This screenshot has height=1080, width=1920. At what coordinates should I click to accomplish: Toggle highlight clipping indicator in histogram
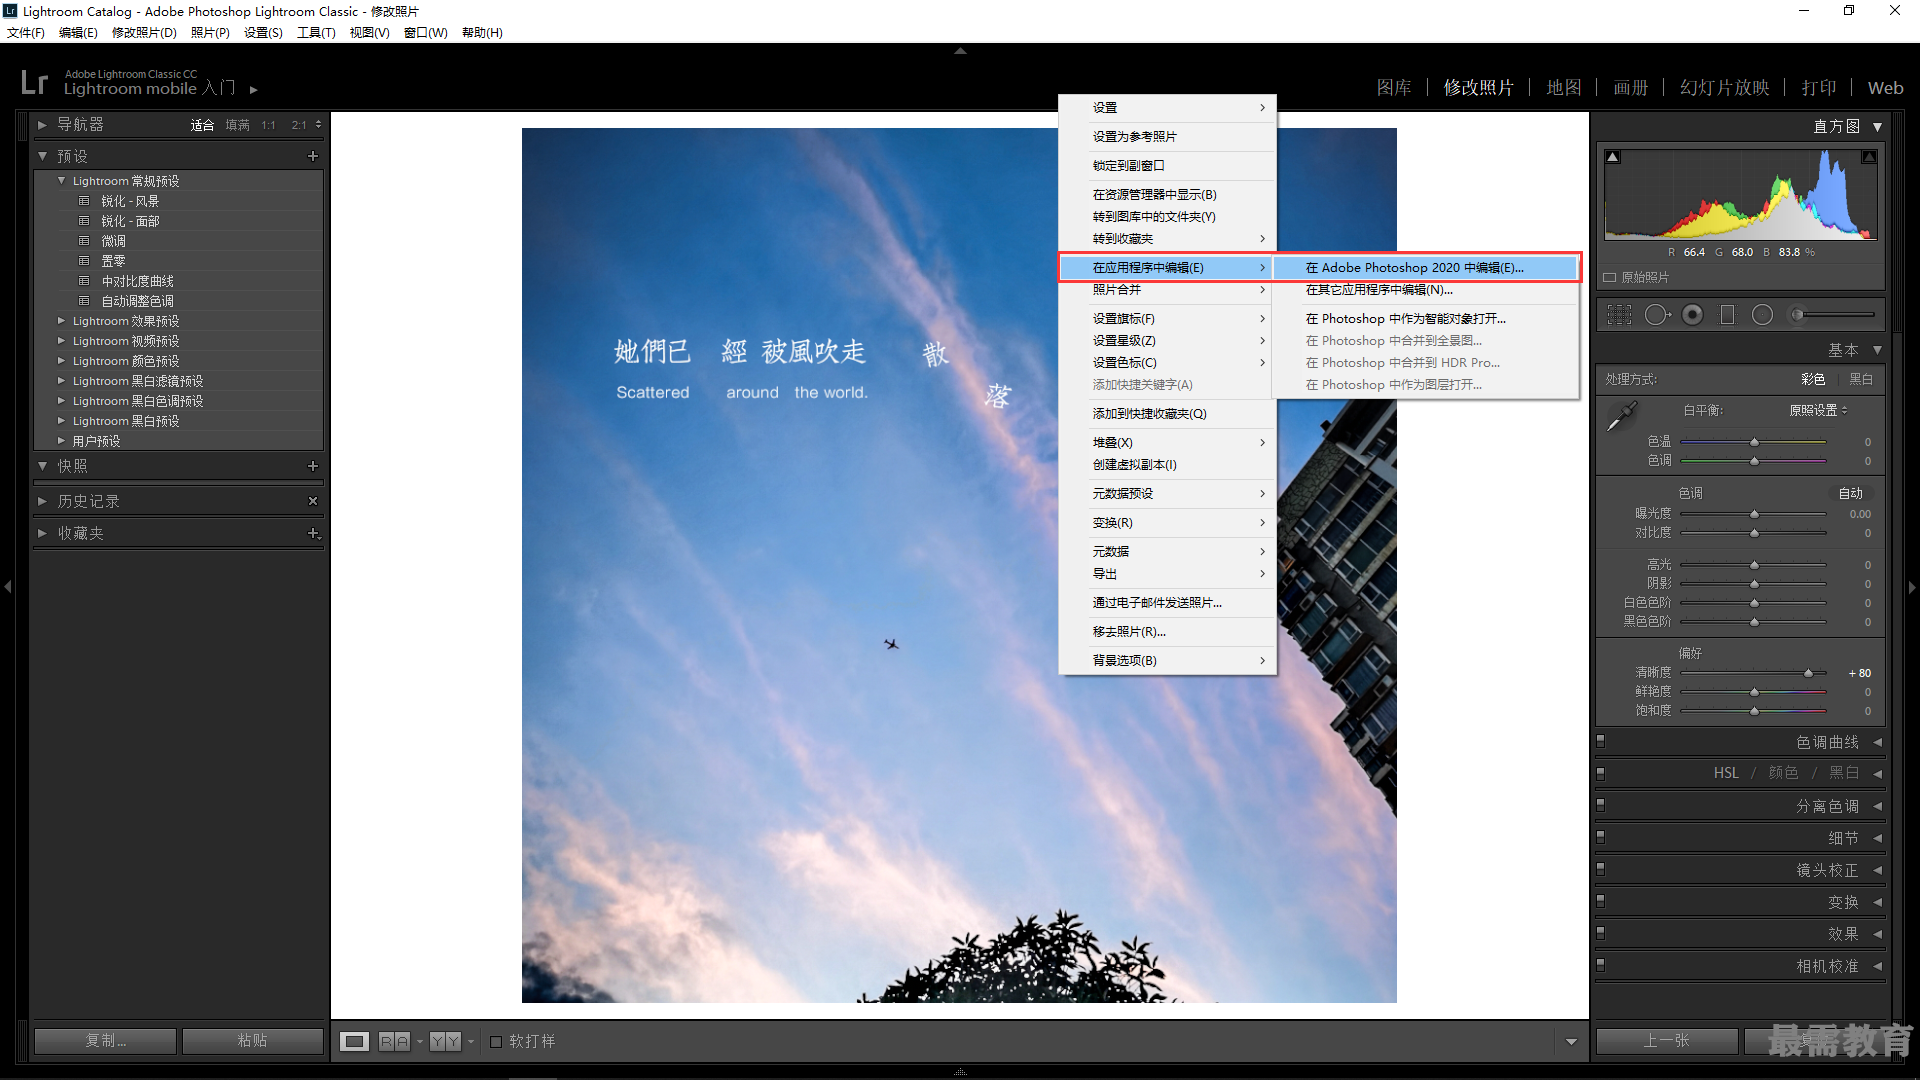(x=1868, y=157)
